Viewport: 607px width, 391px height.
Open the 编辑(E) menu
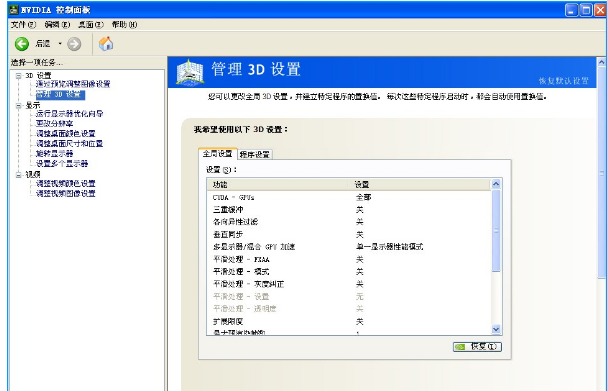point(57,25)
